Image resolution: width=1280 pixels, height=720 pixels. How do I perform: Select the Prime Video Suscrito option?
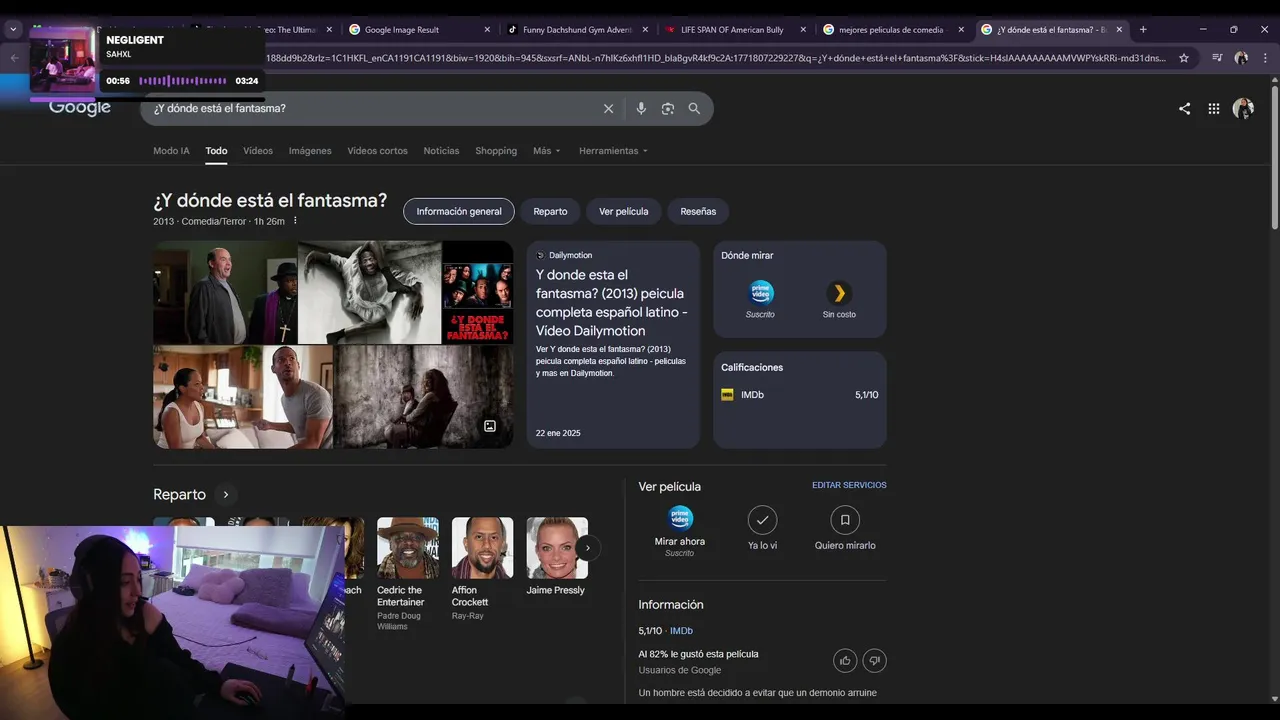coord(761,299)
